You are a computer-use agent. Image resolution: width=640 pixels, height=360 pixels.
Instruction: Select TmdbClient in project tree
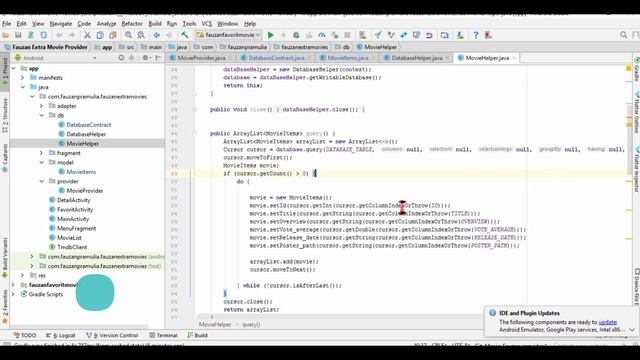point(72,247)
